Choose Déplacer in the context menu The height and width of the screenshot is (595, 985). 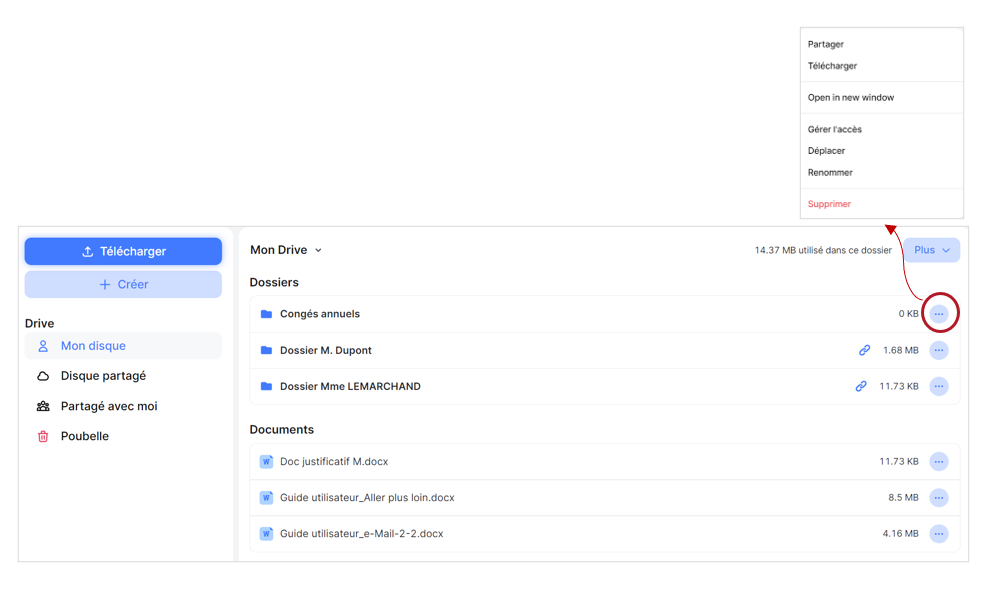(826, 151)
